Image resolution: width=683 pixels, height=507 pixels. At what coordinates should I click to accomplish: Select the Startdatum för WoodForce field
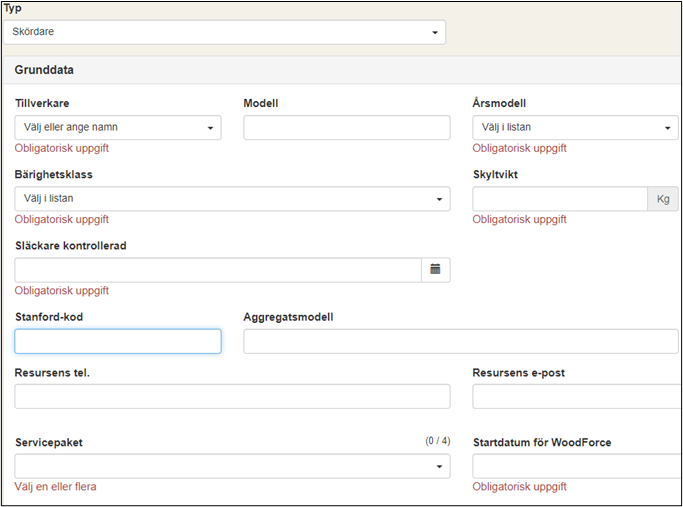(x=575, y=467)
